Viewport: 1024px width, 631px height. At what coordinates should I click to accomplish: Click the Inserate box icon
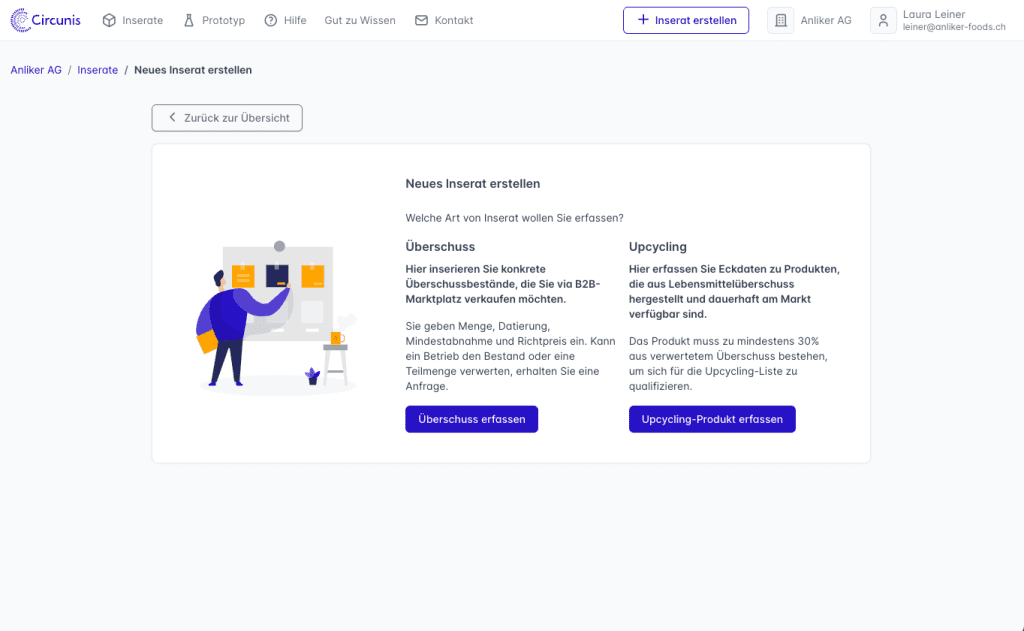pyautogui.click(x=109, y=20)
